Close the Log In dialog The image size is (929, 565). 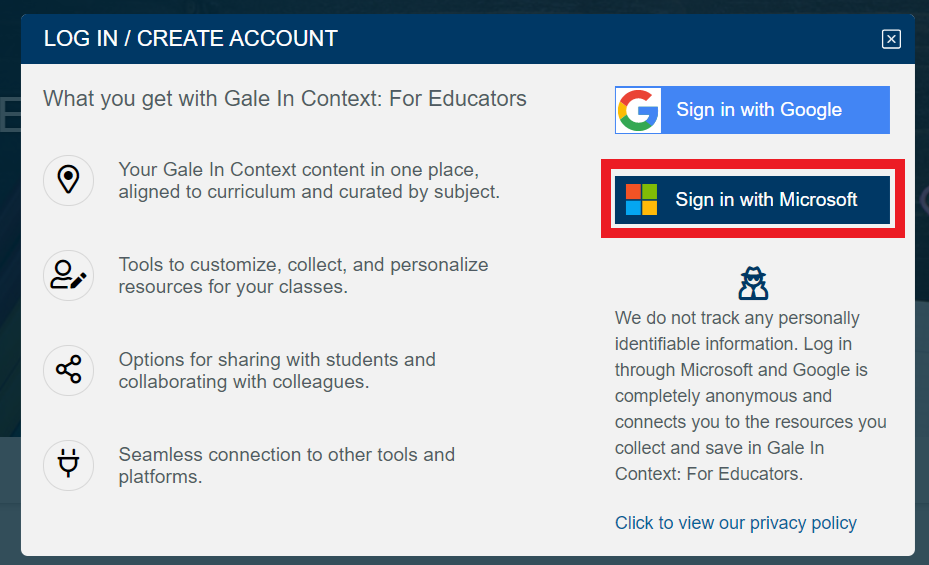click(x=891, y=39)
